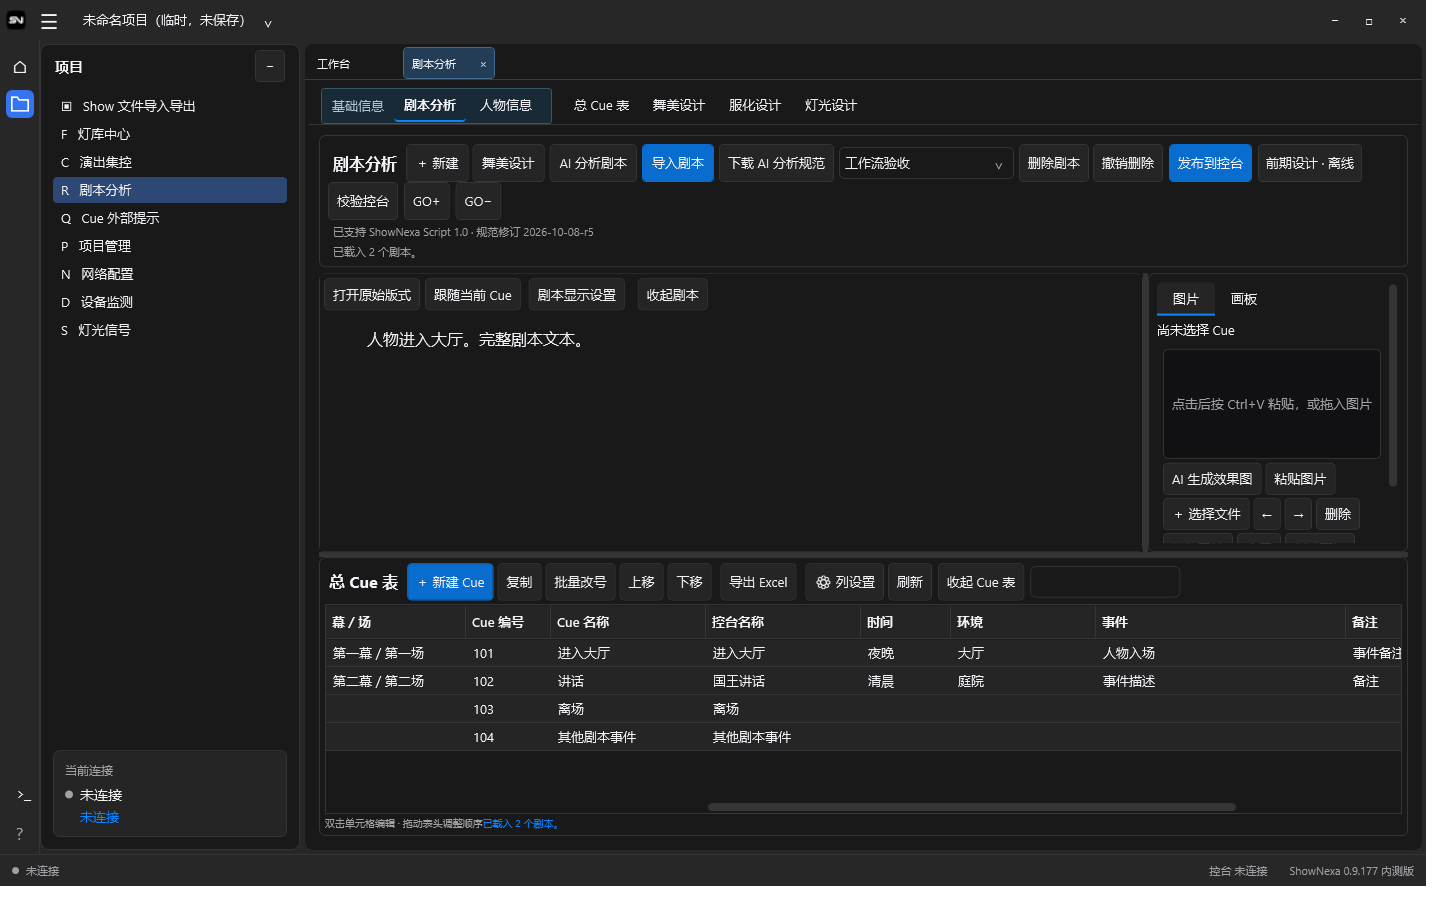The width and height of the screenshot is (1440, 900).
Task: Select the 人物信息 tab
Action: coord(506,105)
